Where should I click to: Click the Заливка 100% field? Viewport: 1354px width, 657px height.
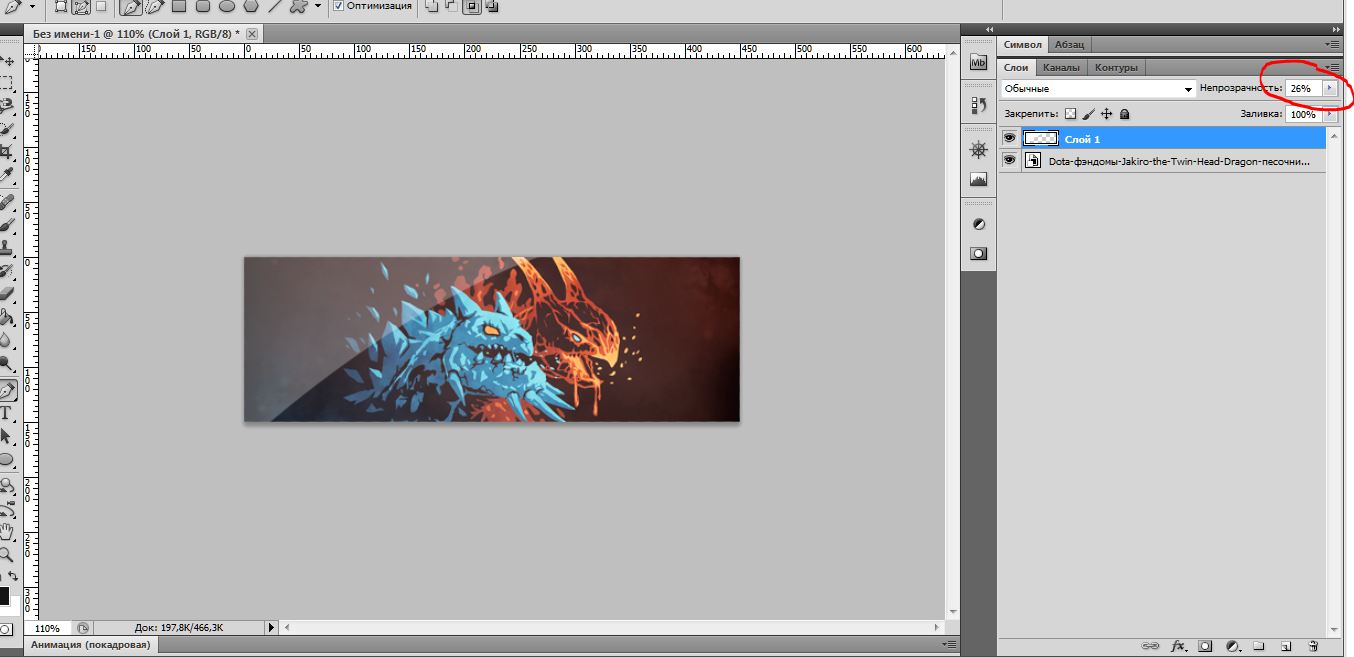pyautogui.click(x=1302, y=114)
